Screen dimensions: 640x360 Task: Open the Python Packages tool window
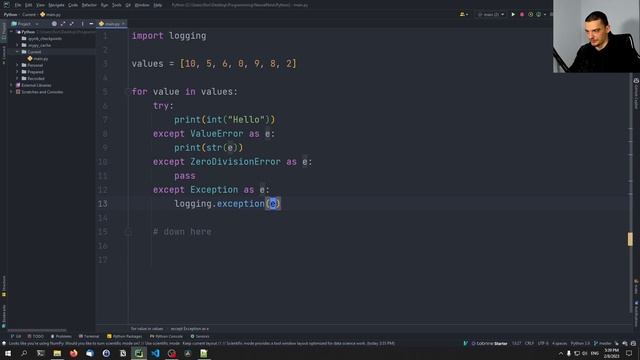pyautogui.click(x=124, y=336)
